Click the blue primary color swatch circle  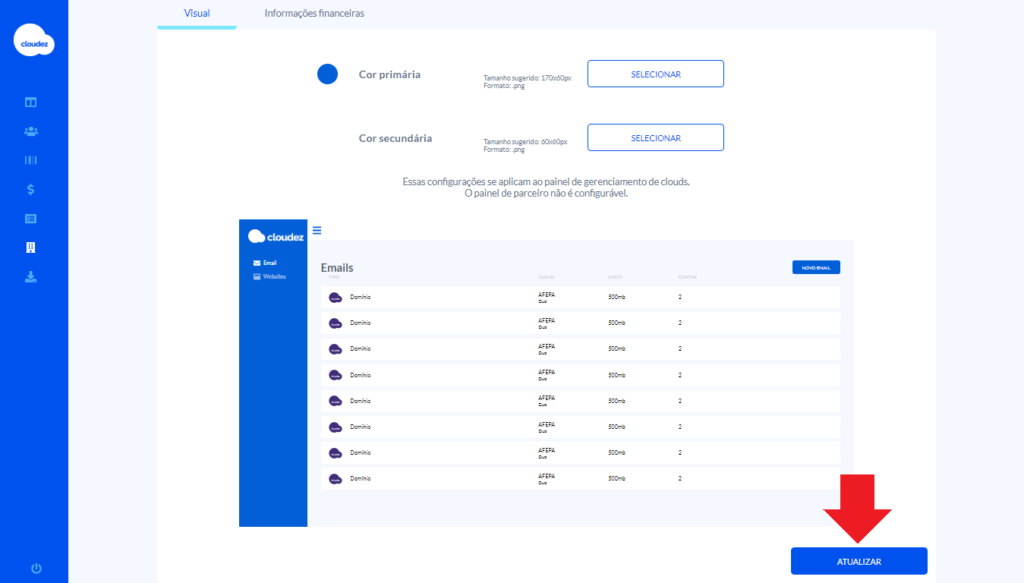327,74
